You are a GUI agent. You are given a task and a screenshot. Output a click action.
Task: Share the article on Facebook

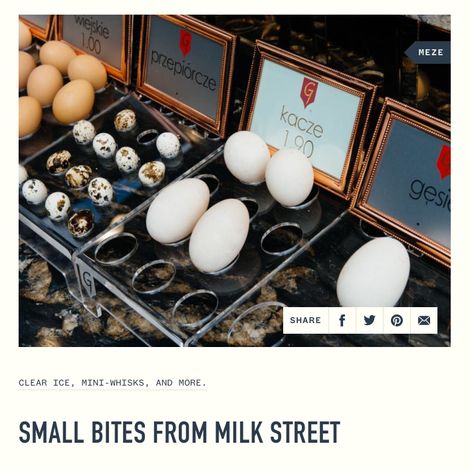coord(342,320)
